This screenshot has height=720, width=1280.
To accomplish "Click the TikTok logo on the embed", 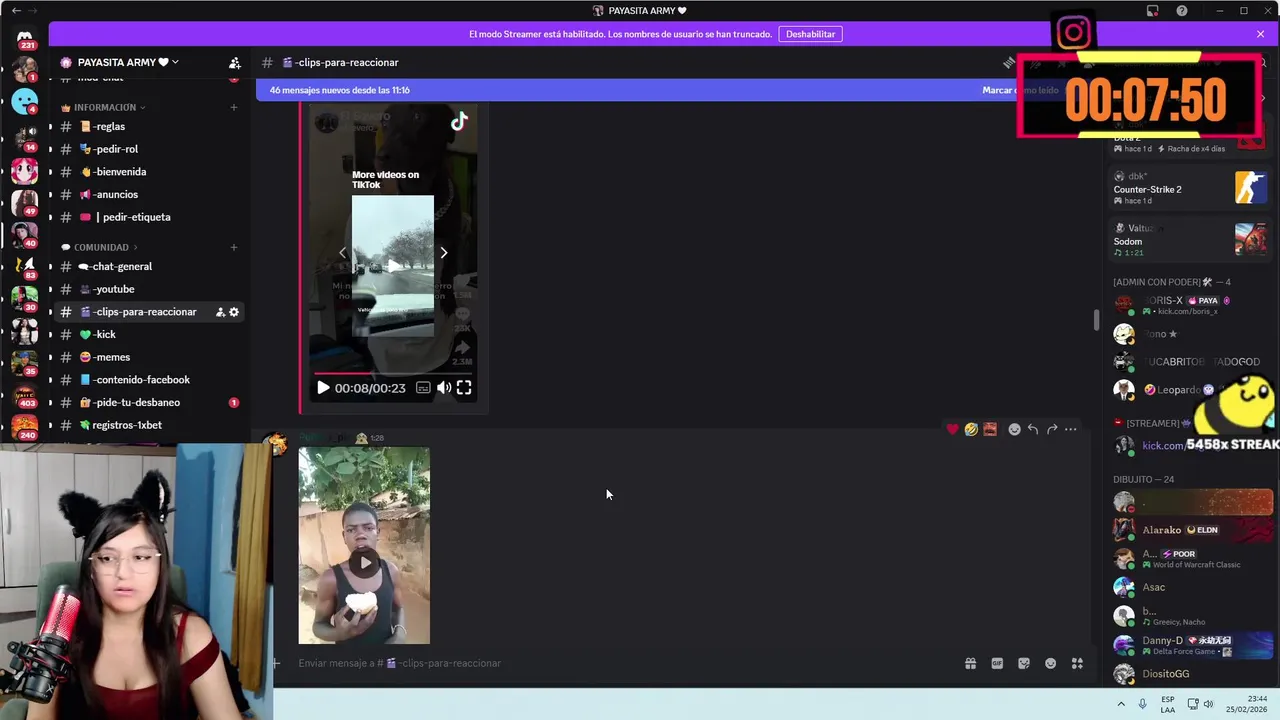I will 459,122.
